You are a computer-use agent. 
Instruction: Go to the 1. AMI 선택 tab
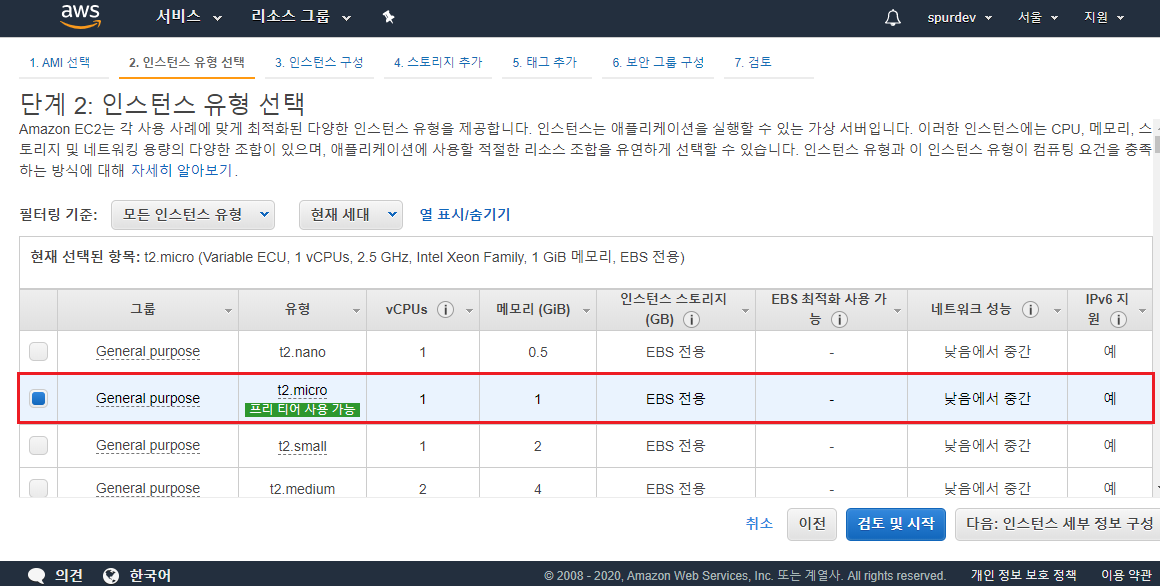click(x=59, y=63)
